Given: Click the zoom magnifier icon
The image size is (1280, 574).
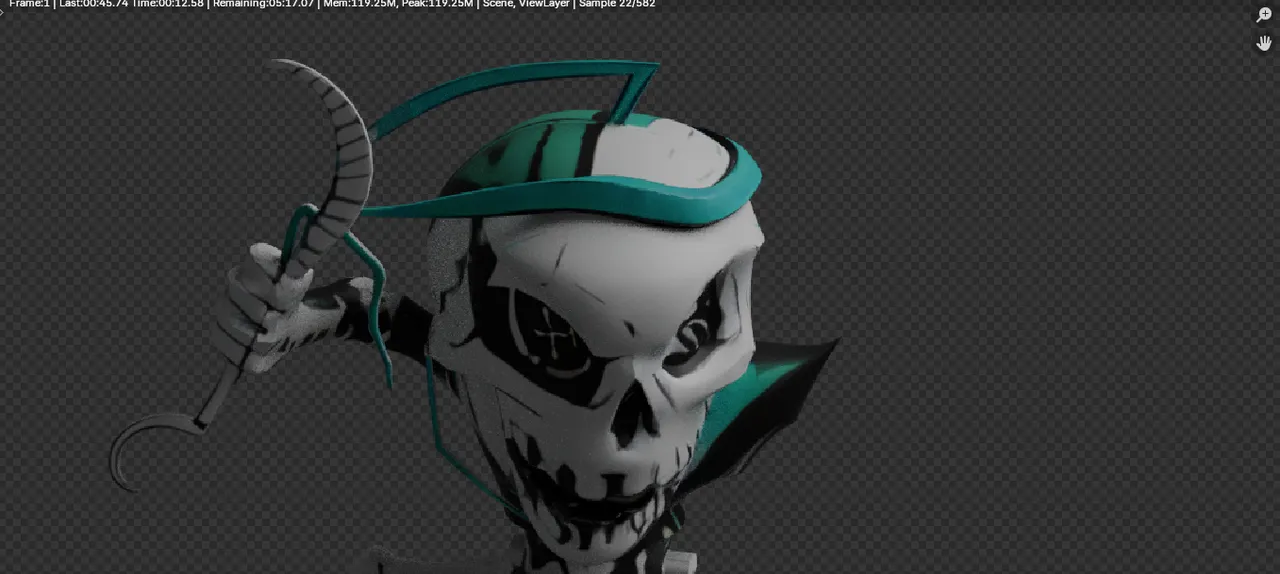Looking at the screenshot, I should [1264, 15].
